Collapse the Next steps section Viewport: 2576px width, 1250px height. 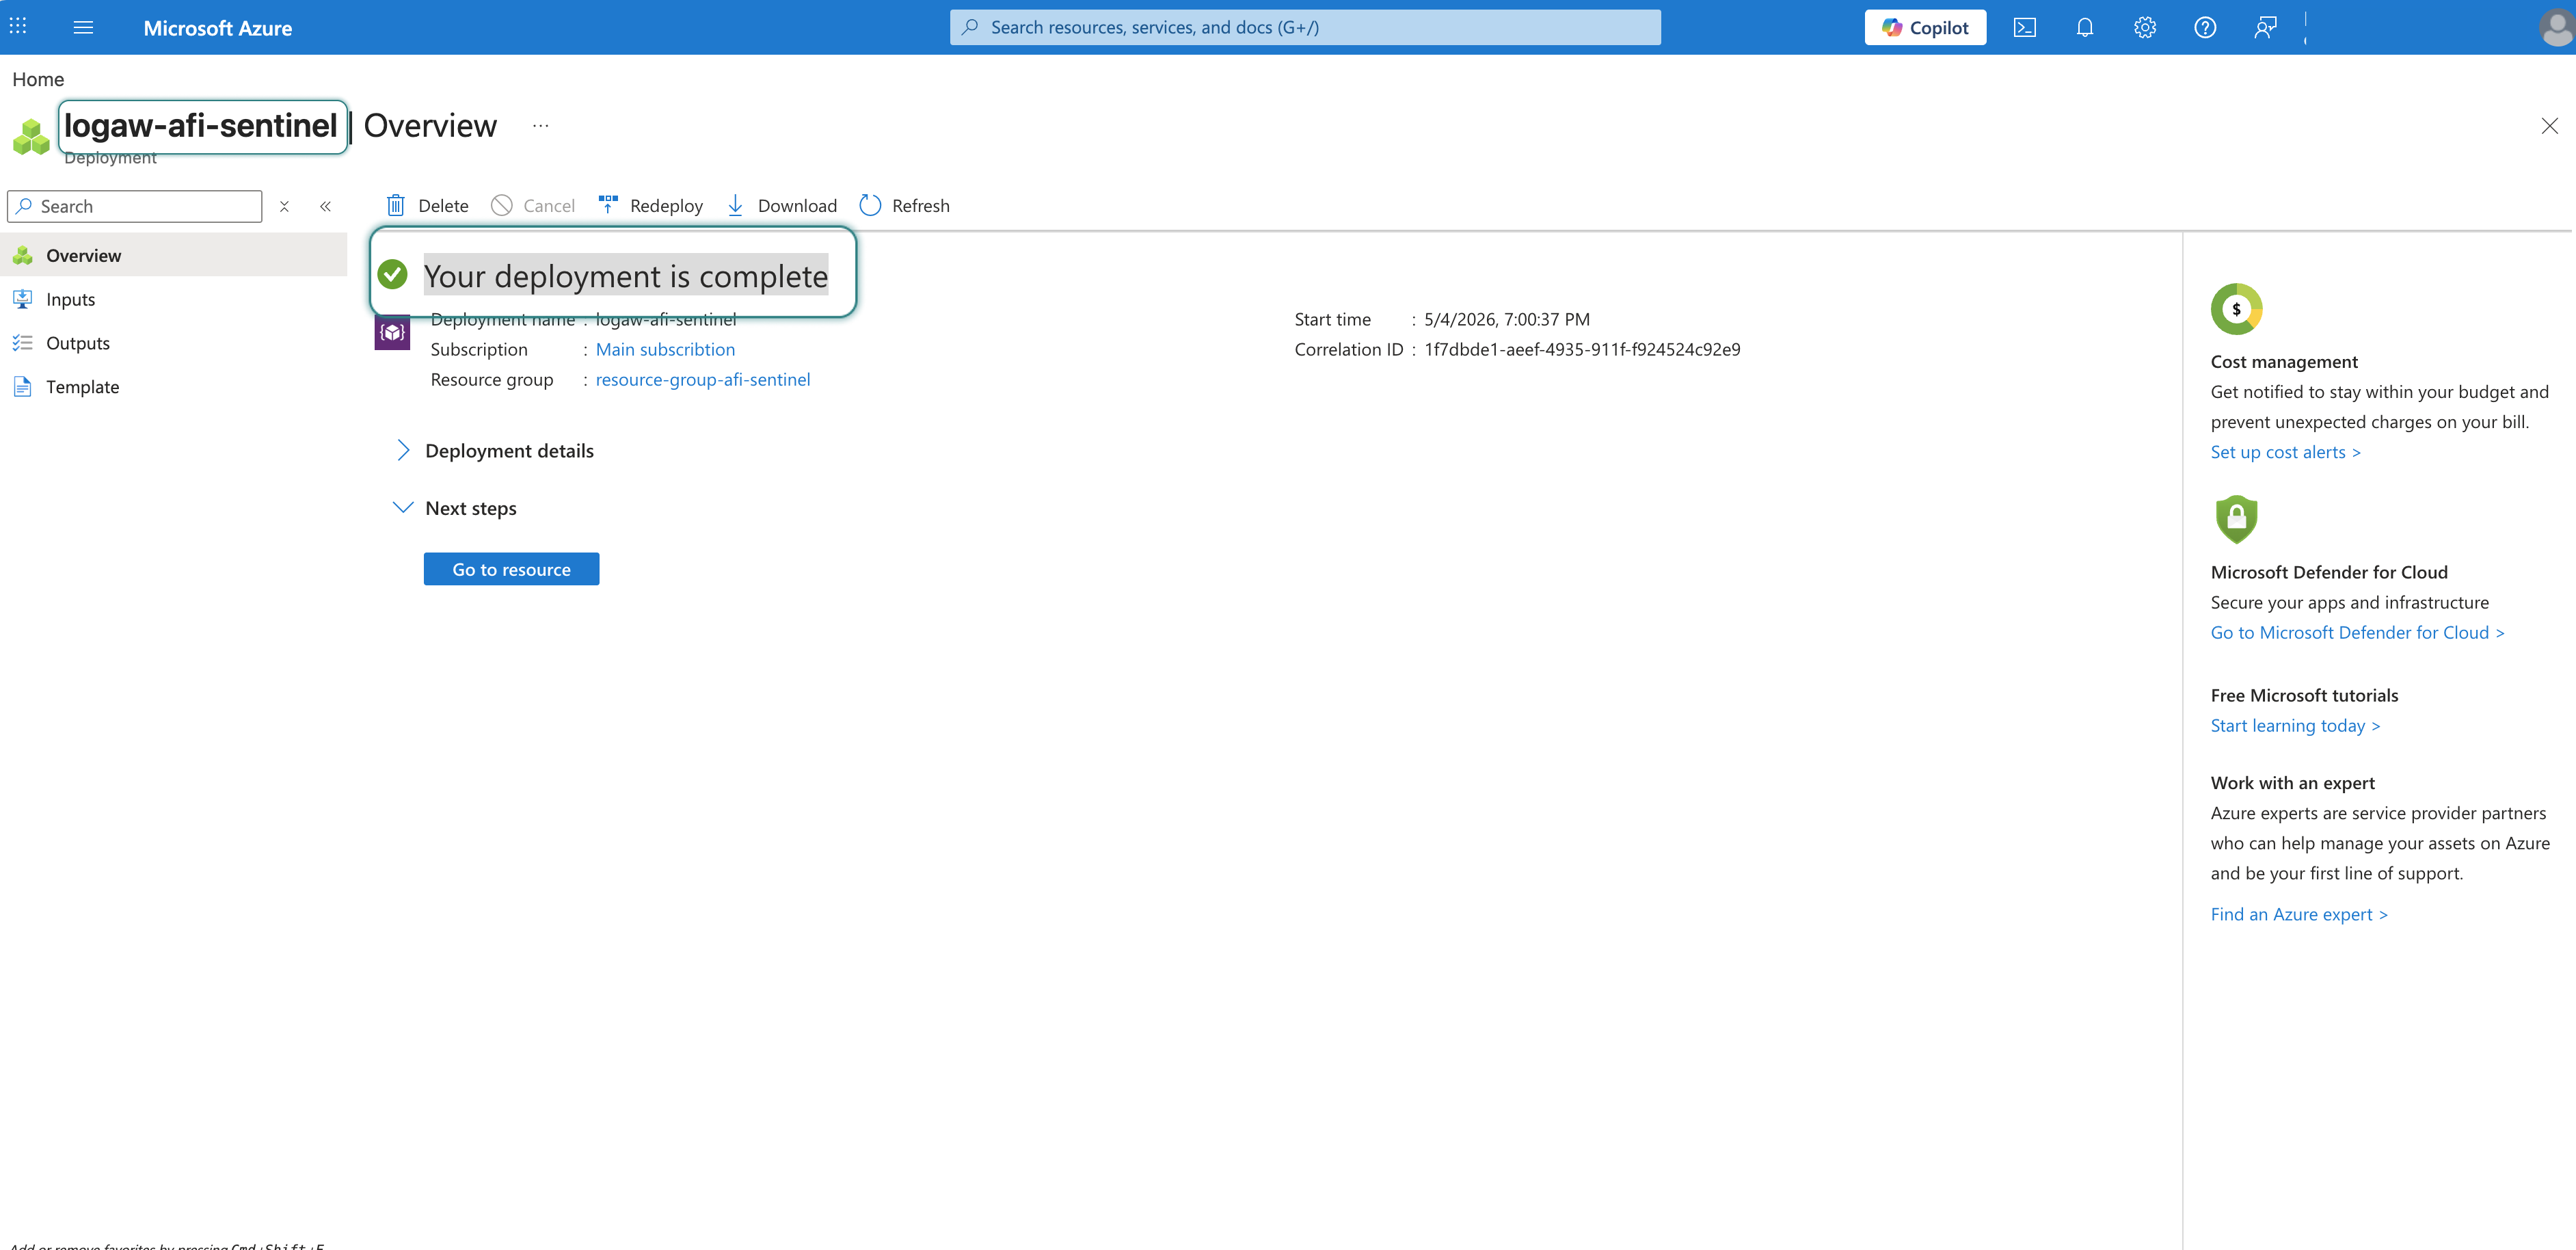click(456, 508)
